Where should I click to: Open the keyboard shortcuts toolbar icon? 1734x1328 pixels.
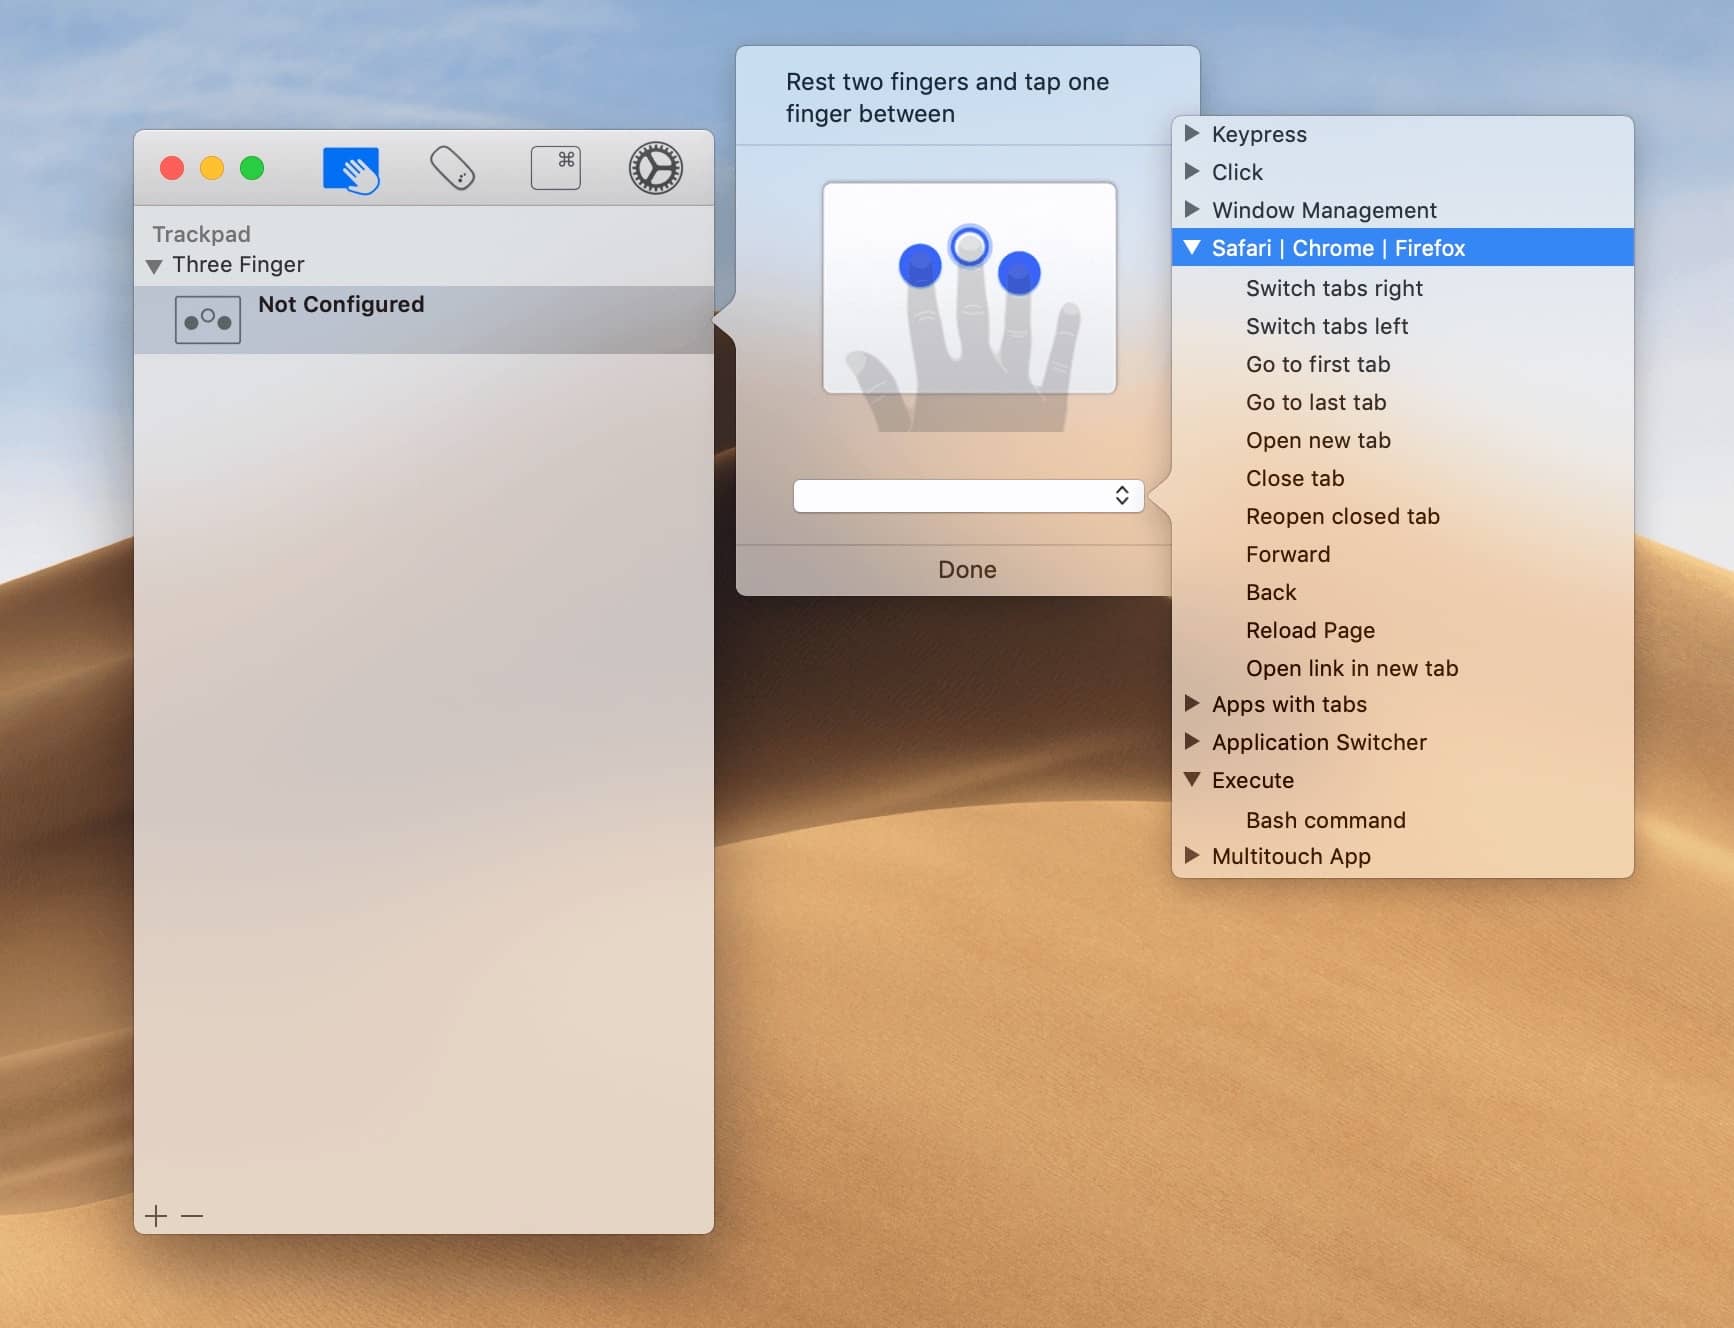click(556, 168)
